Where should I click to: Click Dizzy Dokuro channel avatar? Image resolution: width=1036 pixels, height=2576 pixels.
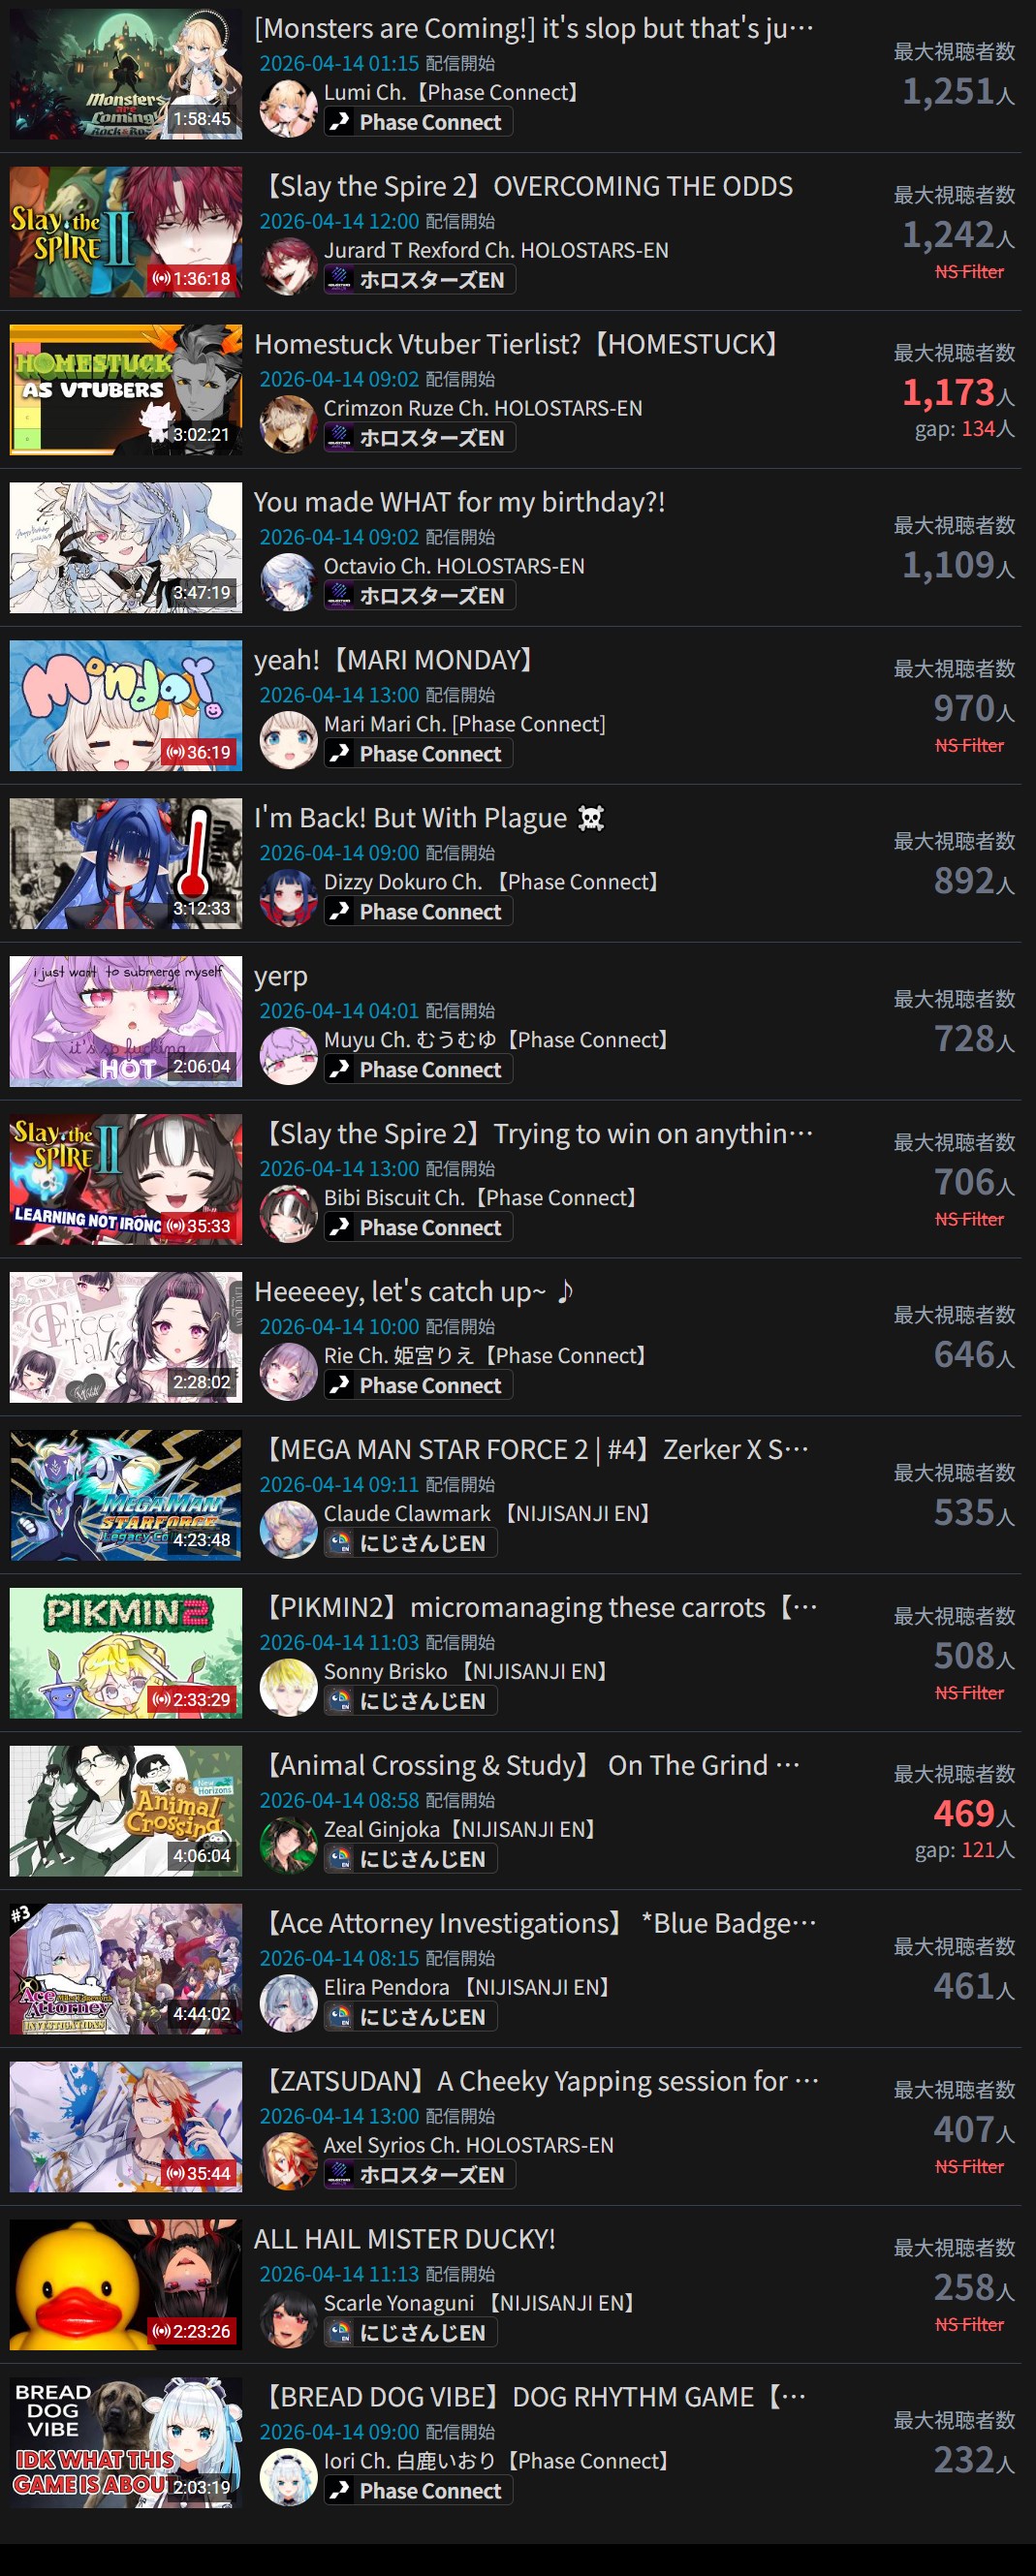(288, 897)
